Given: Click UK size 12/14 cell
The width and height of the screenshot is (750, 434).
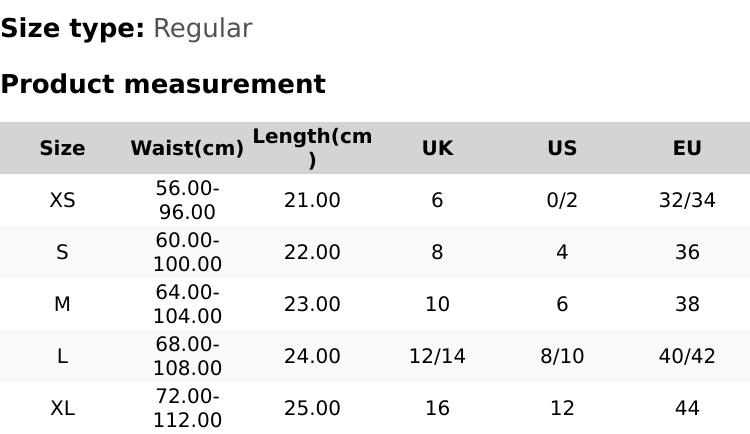Looking at the screenshot, I should pos(437,356).
